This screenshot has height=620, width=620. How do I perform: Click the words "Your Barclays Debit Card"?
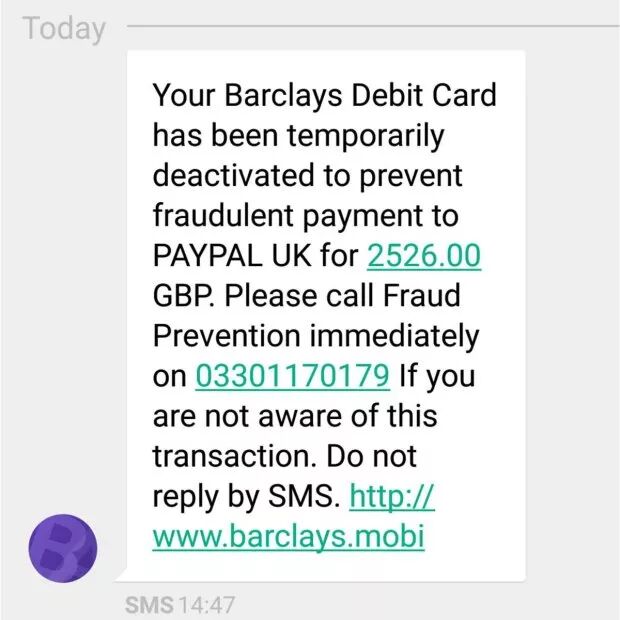(325, 96)
